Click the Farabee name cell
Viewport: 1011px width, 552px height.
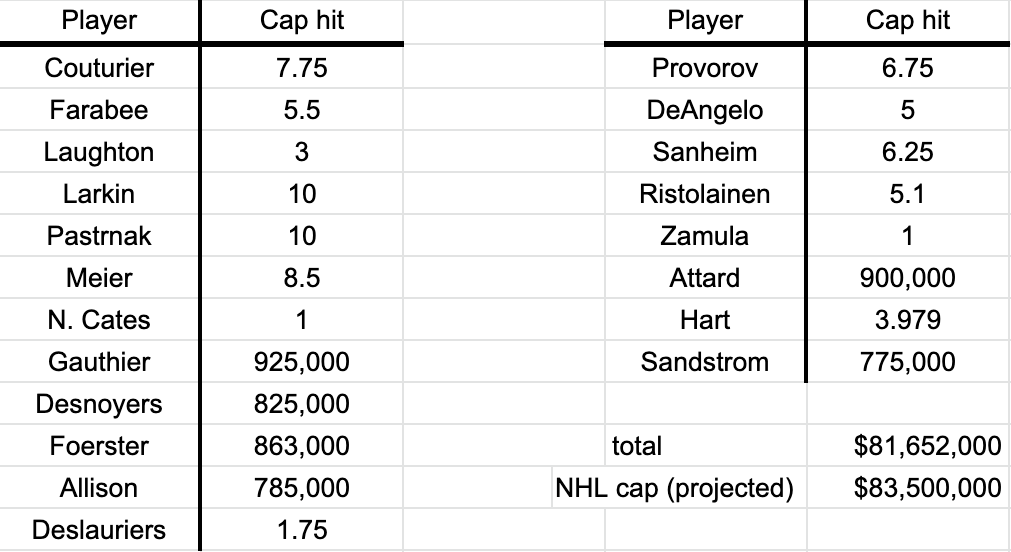click(99, 110)
